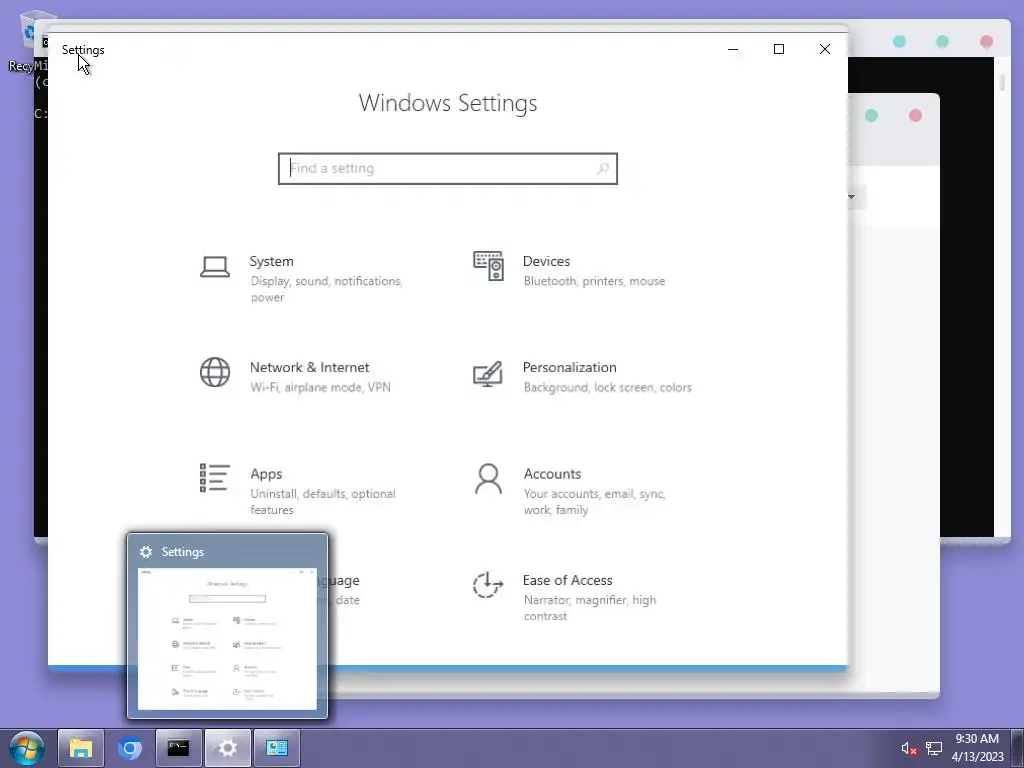Click the Start orb on the taskbar
The width and height of the screenshot is (1024, 768).
[27, 748]
